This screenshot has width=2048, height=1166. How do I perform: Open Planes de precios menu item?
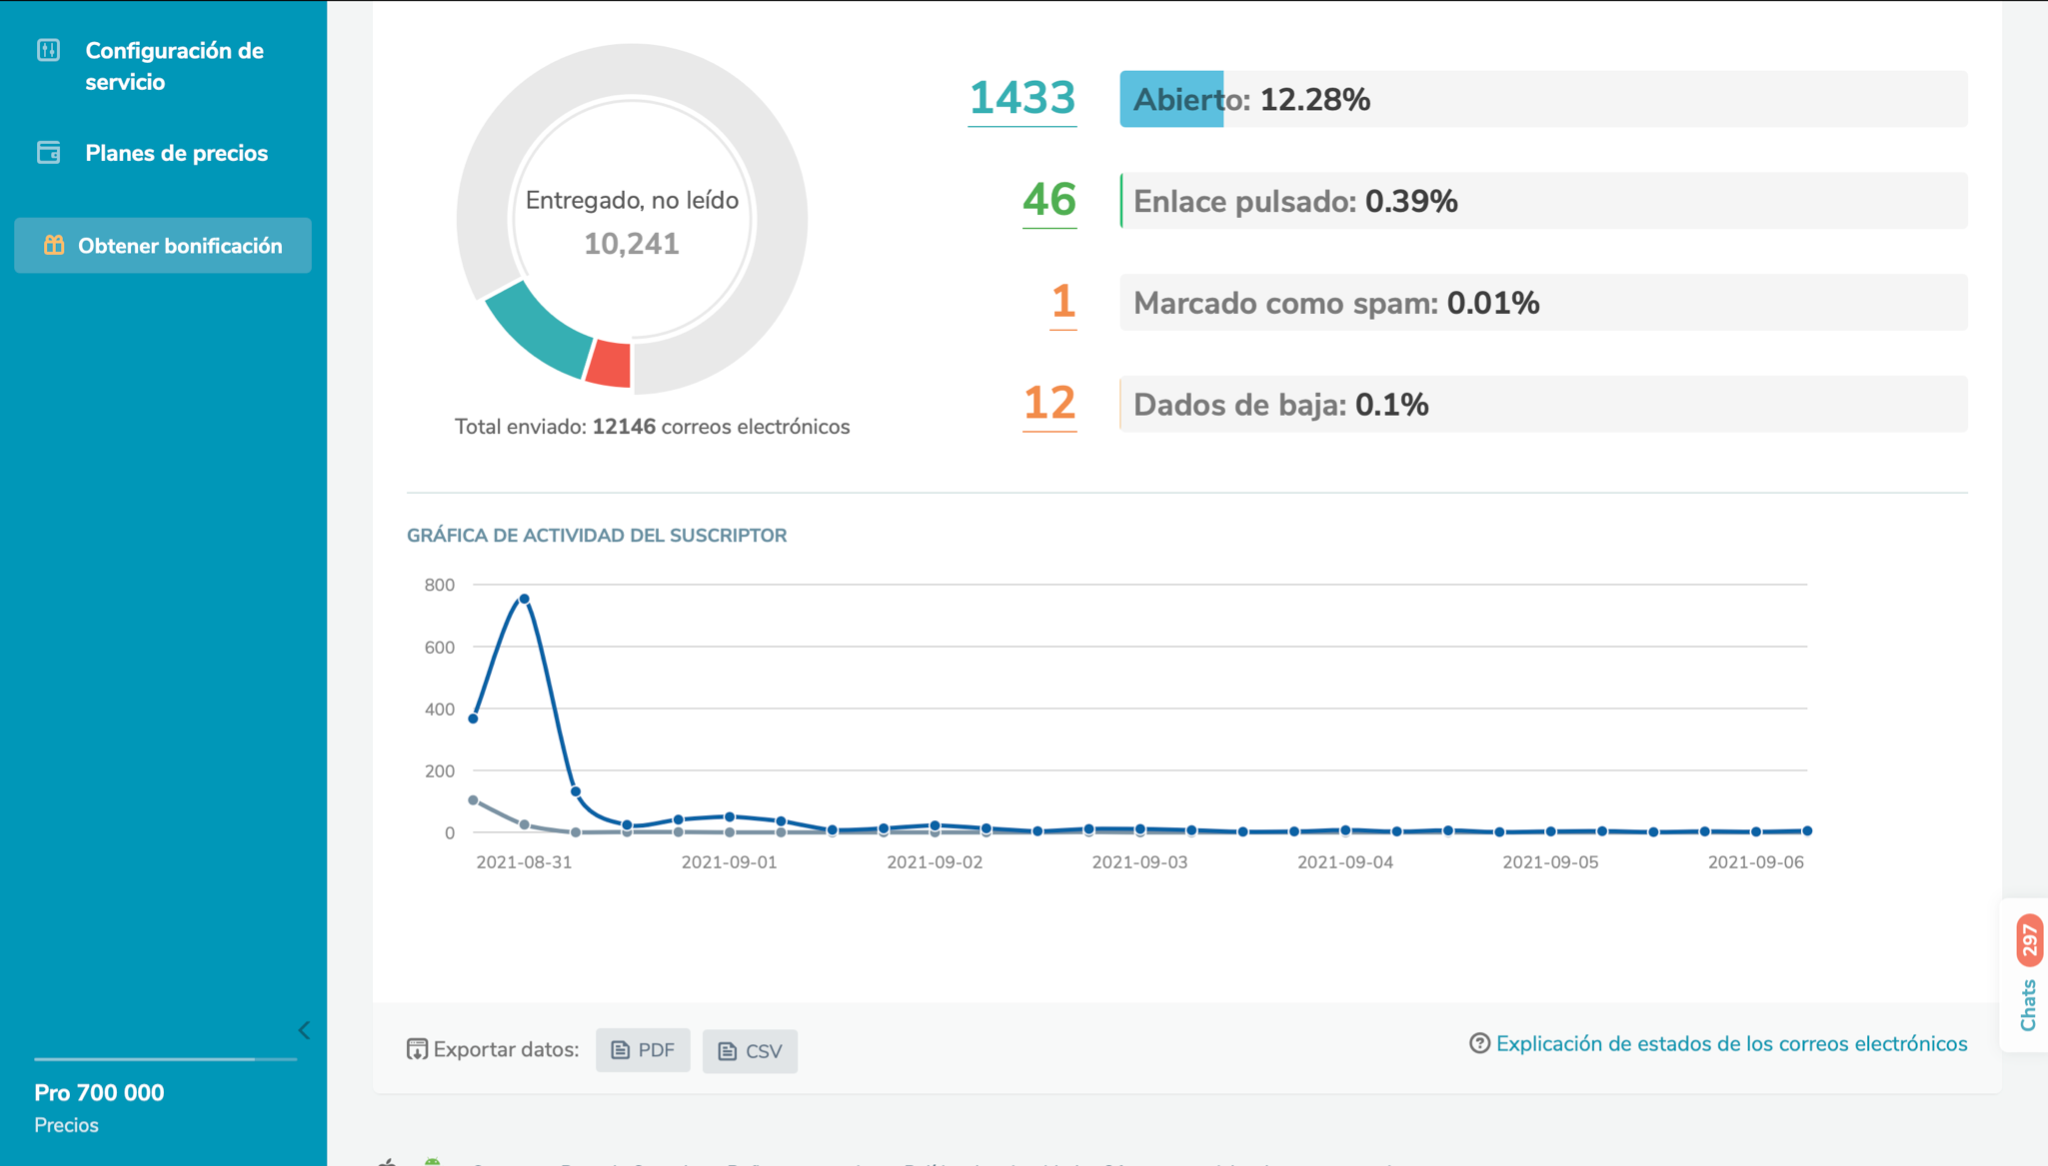coord(176,153)
